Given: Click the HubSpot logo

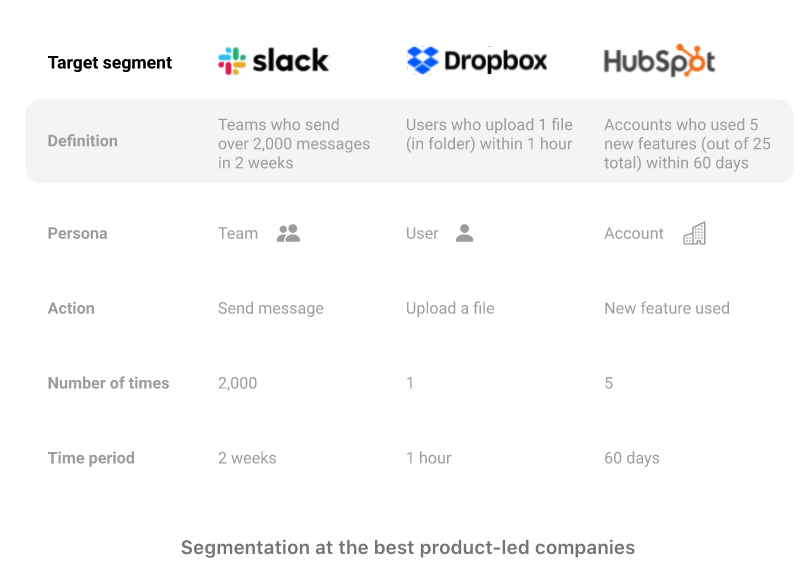Looking at the screenshot, I should 659,61.
